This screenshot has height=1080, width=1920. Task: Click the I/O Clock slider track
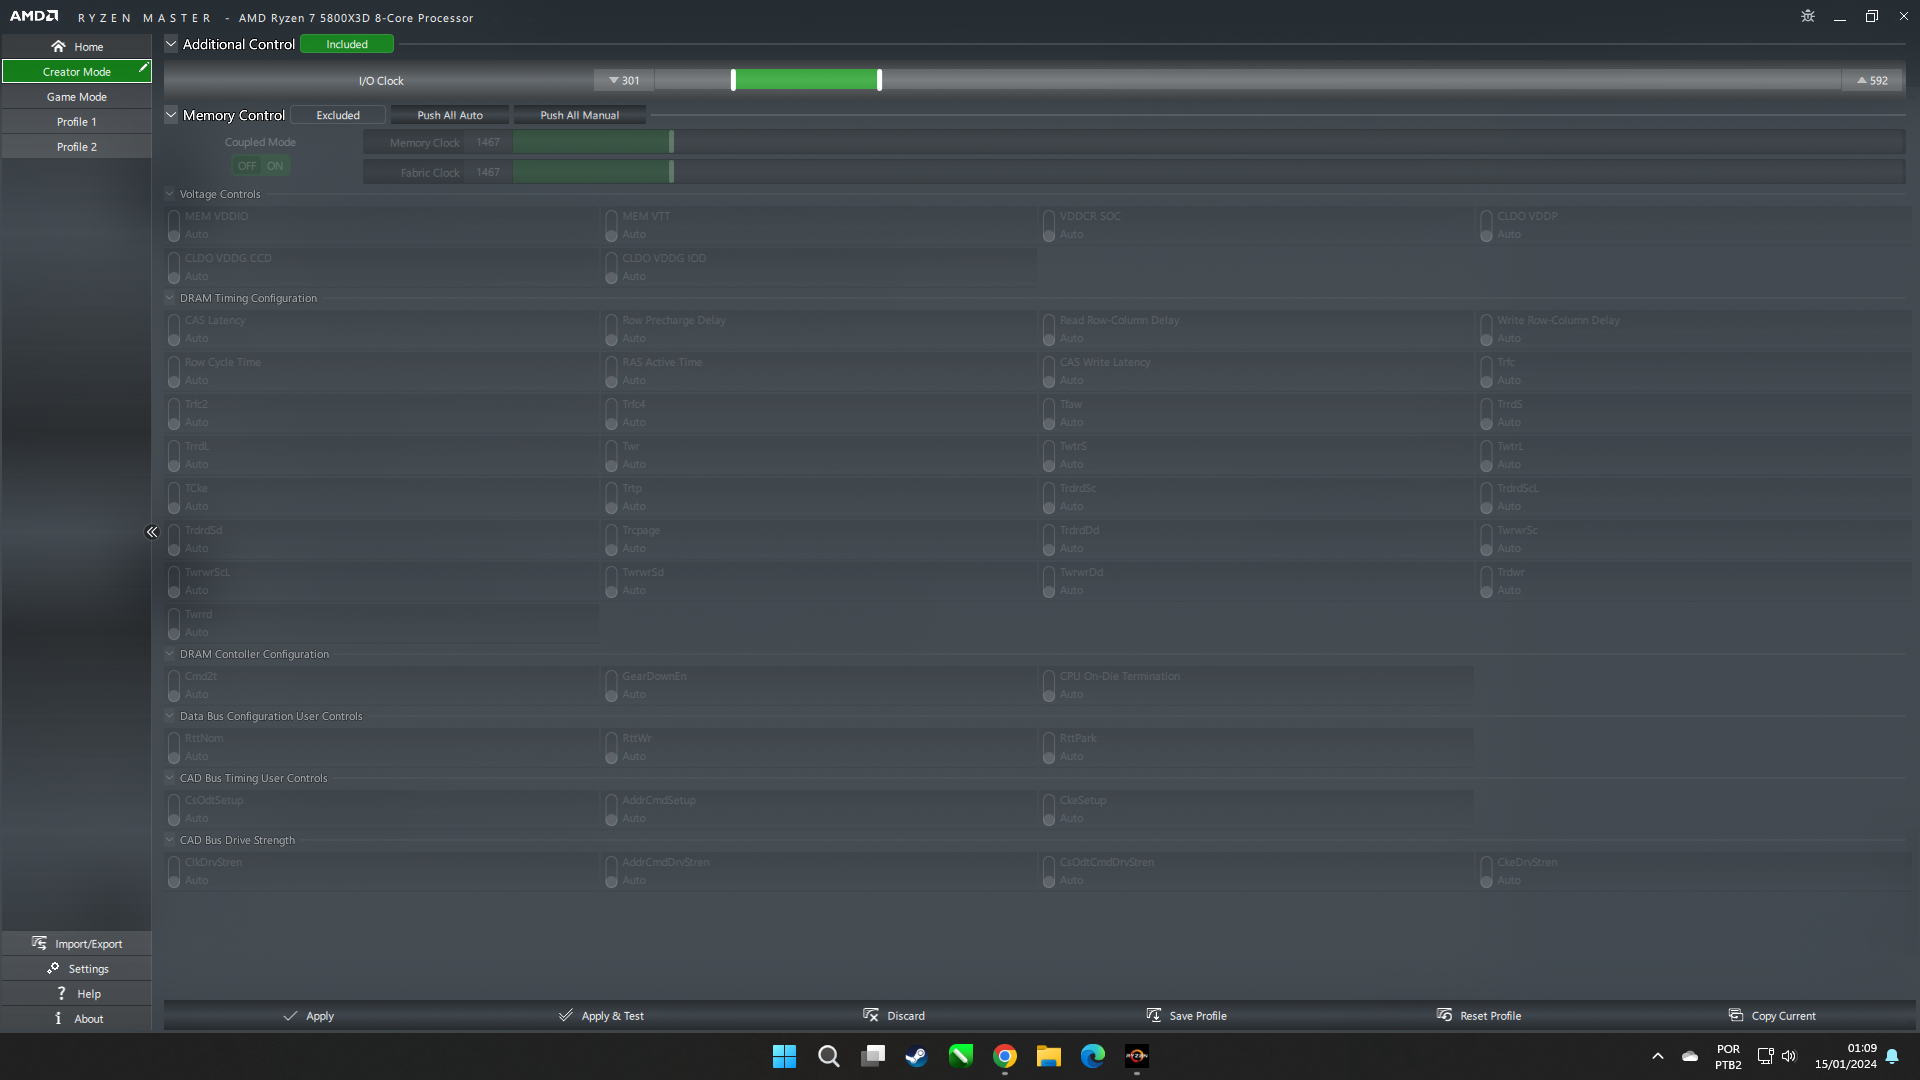[x=1247, y=80]
